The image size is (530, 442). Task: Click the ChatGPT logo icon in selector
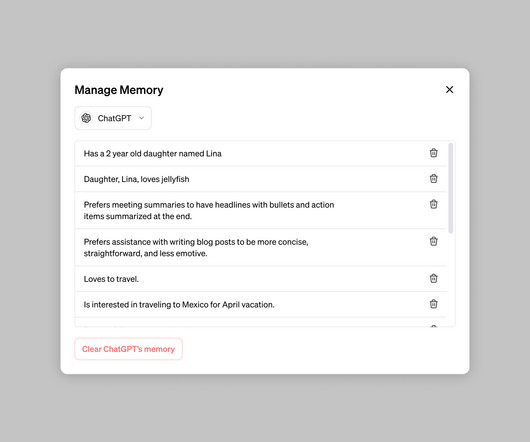[86, 118]
